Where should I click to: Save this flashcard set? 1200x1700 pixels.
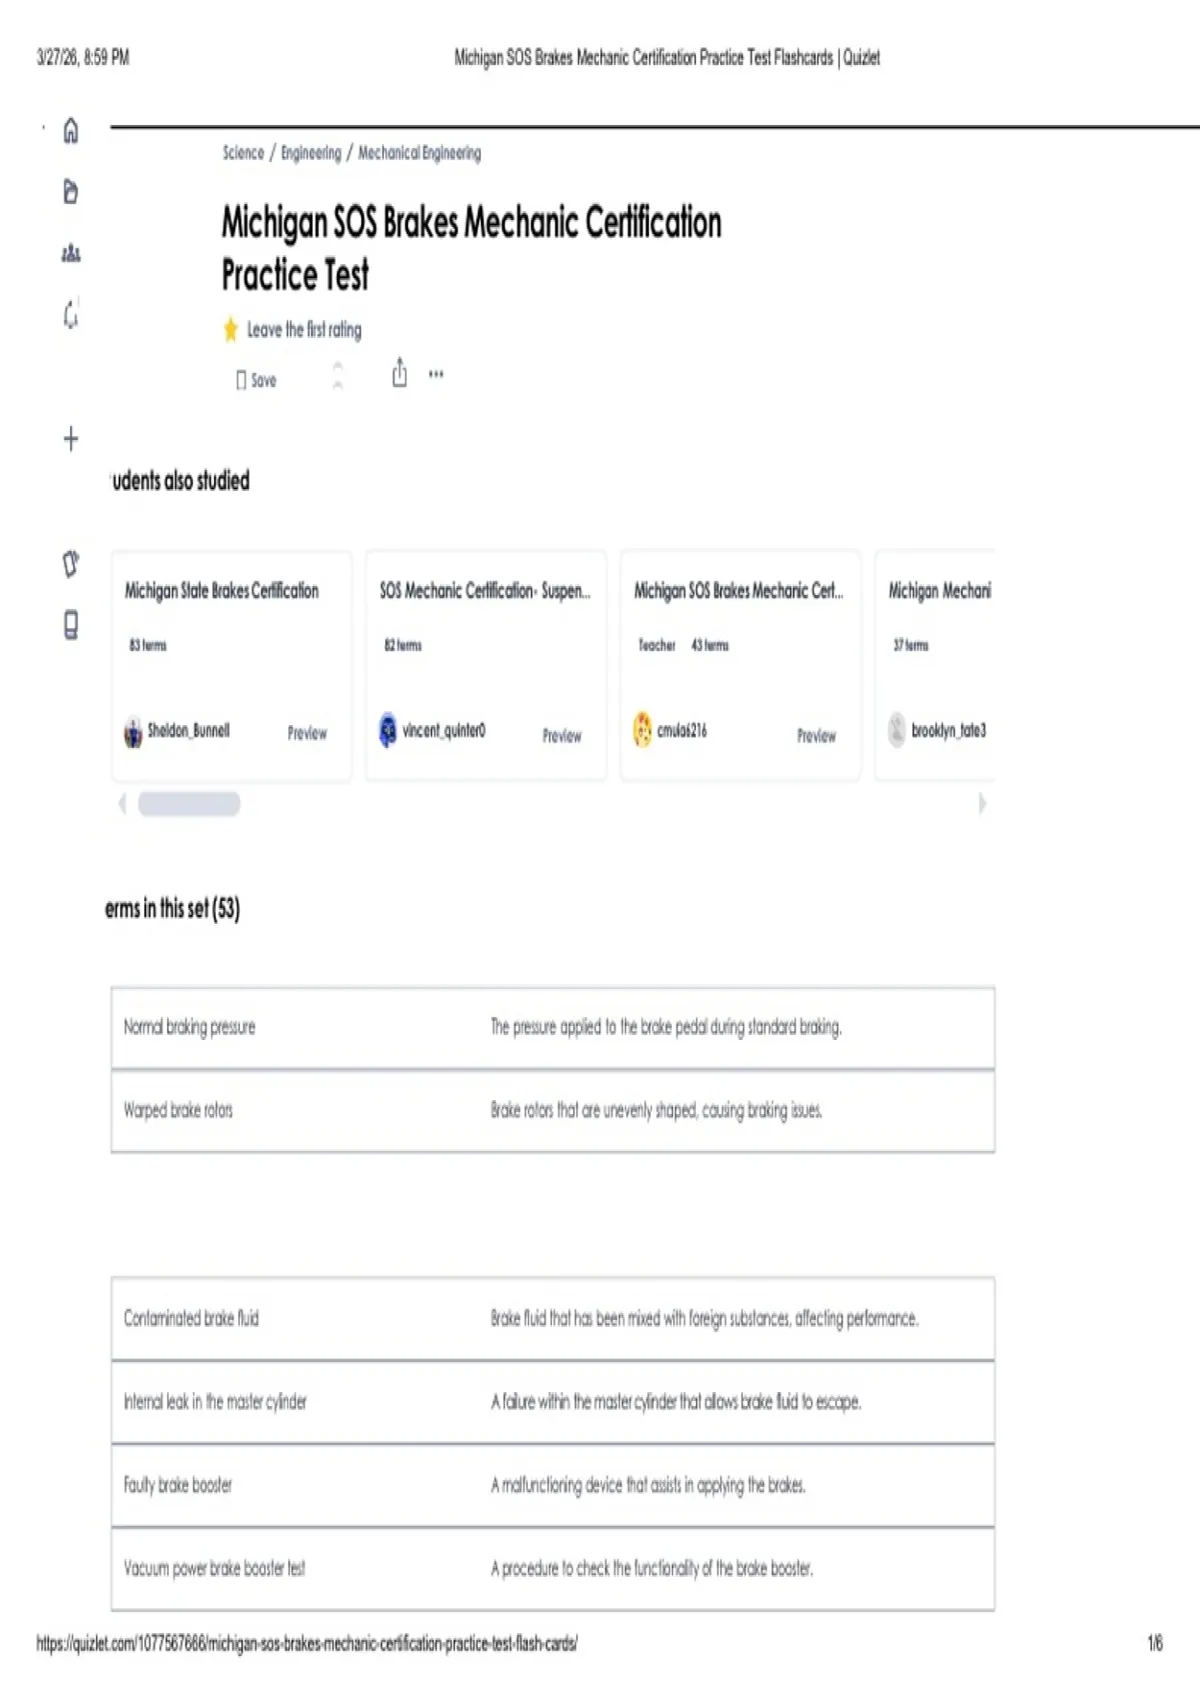pos(256,380)
